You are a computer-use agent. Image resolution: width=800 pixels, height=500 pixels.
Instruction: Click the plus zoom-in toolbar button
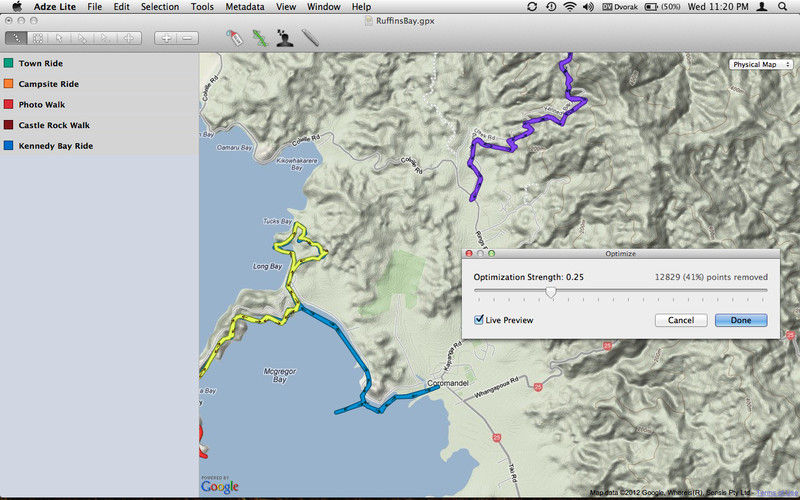pos(166,38)
